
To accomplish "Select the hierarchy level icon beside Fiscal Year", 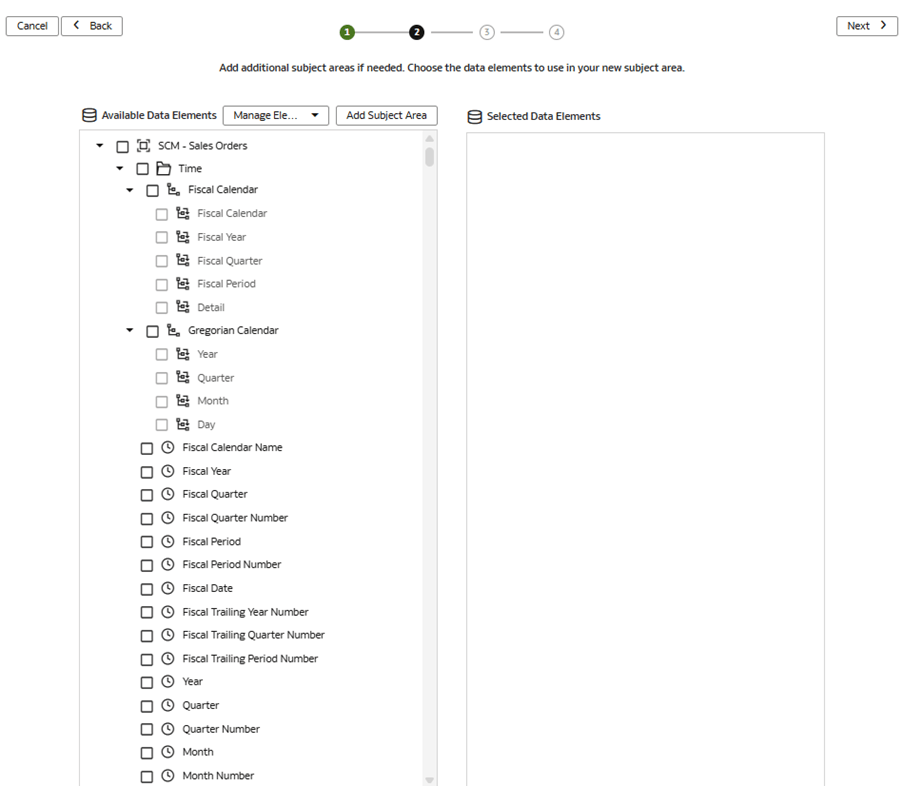I will coord(182,237).
